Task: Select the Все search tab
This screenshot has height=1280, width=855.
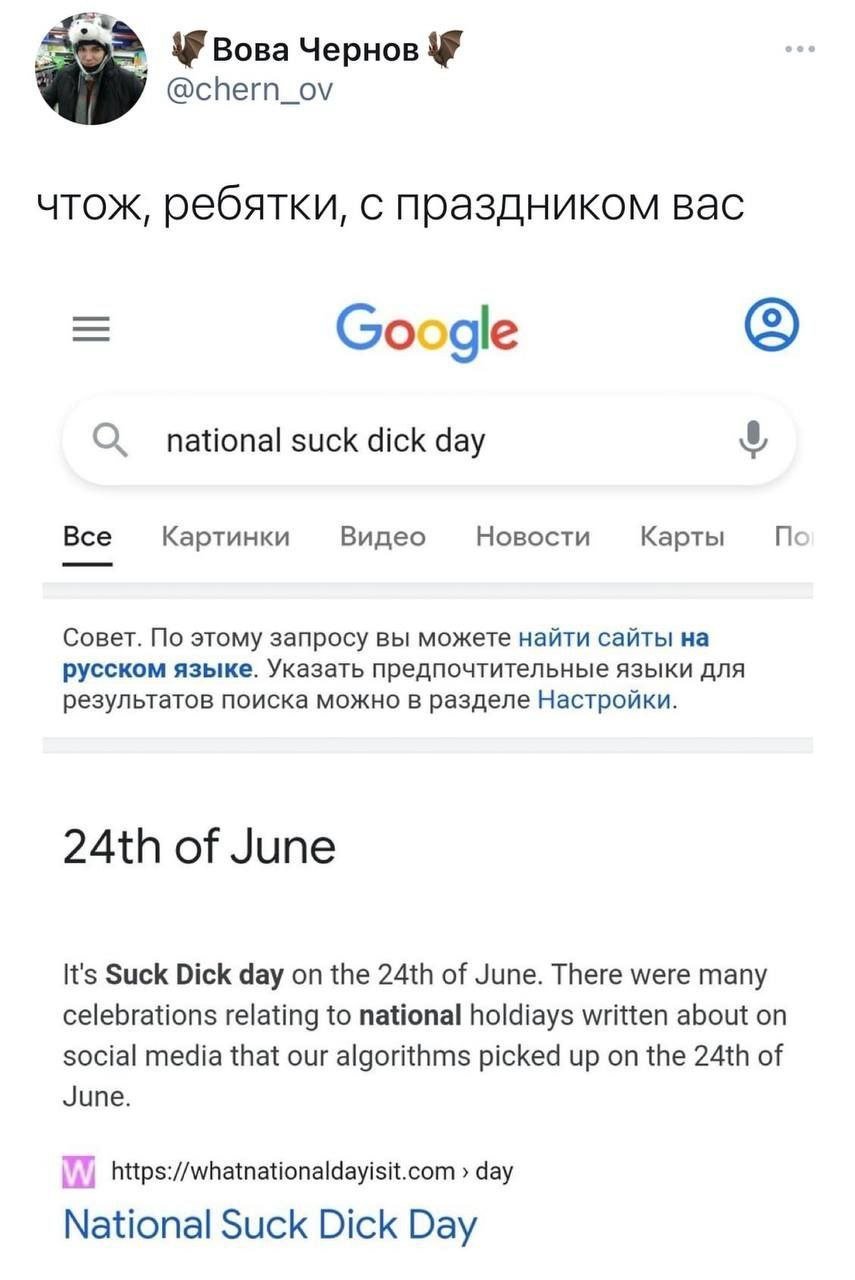Action: 87,537
